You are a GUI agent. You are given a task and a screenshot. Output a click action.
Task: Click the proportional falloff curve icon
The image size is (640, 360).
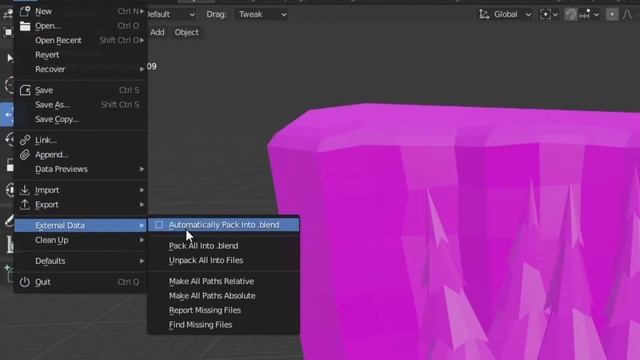[x=627, y=14]
